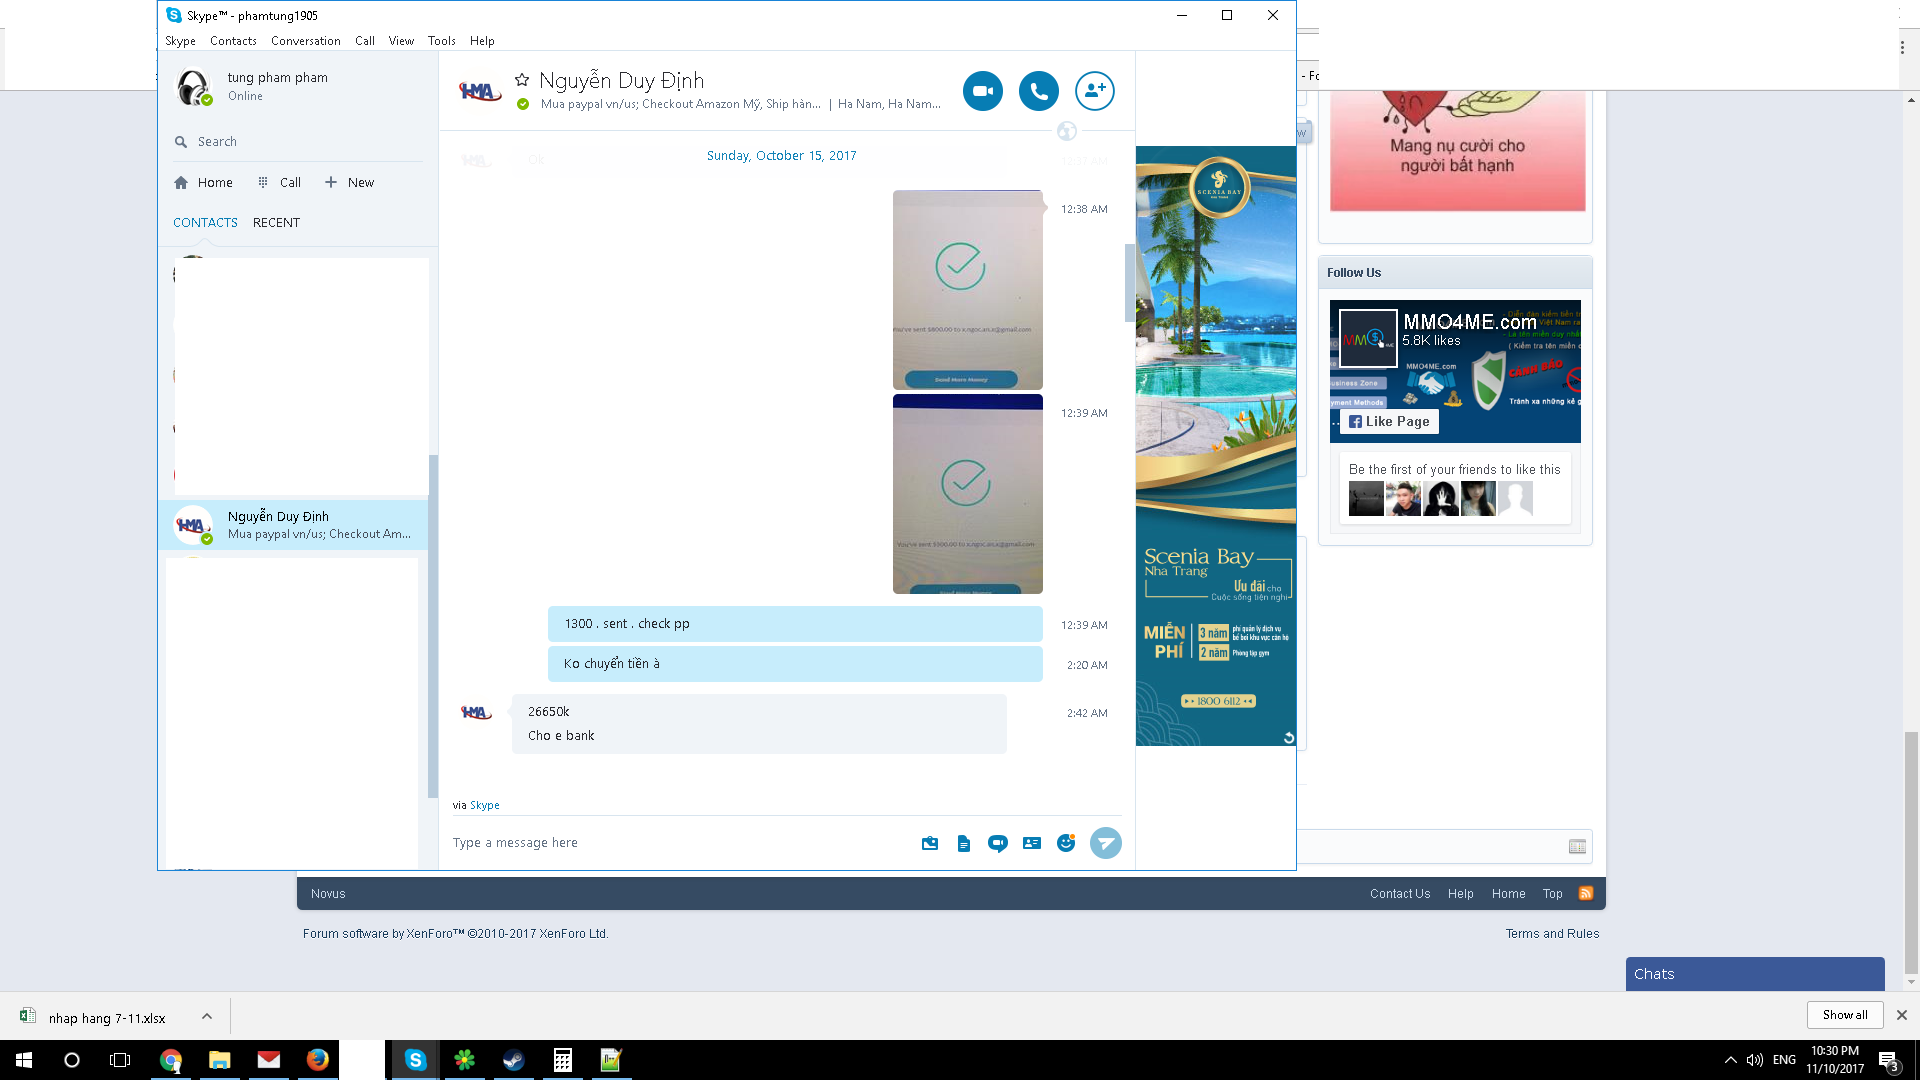Image resolution: width=1920 pixels, height=1080 pixels.
Task: Click the chat conversation vertical scrollbar
Action: (1129, 283)
